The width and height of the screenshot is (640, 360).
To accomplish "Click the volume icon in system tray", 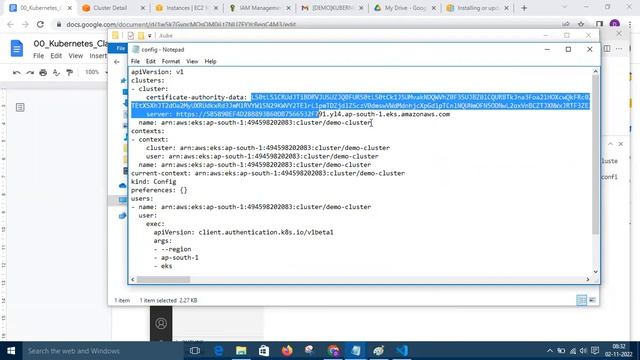I will click(583, 351).
